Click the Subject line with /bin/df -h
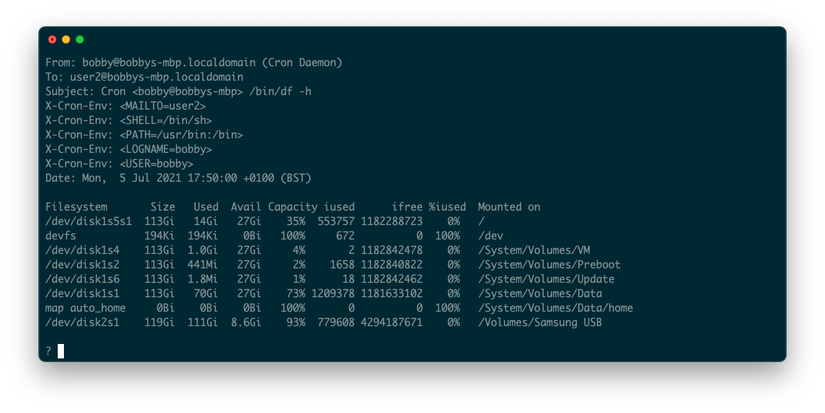 (x=178, y=92)
